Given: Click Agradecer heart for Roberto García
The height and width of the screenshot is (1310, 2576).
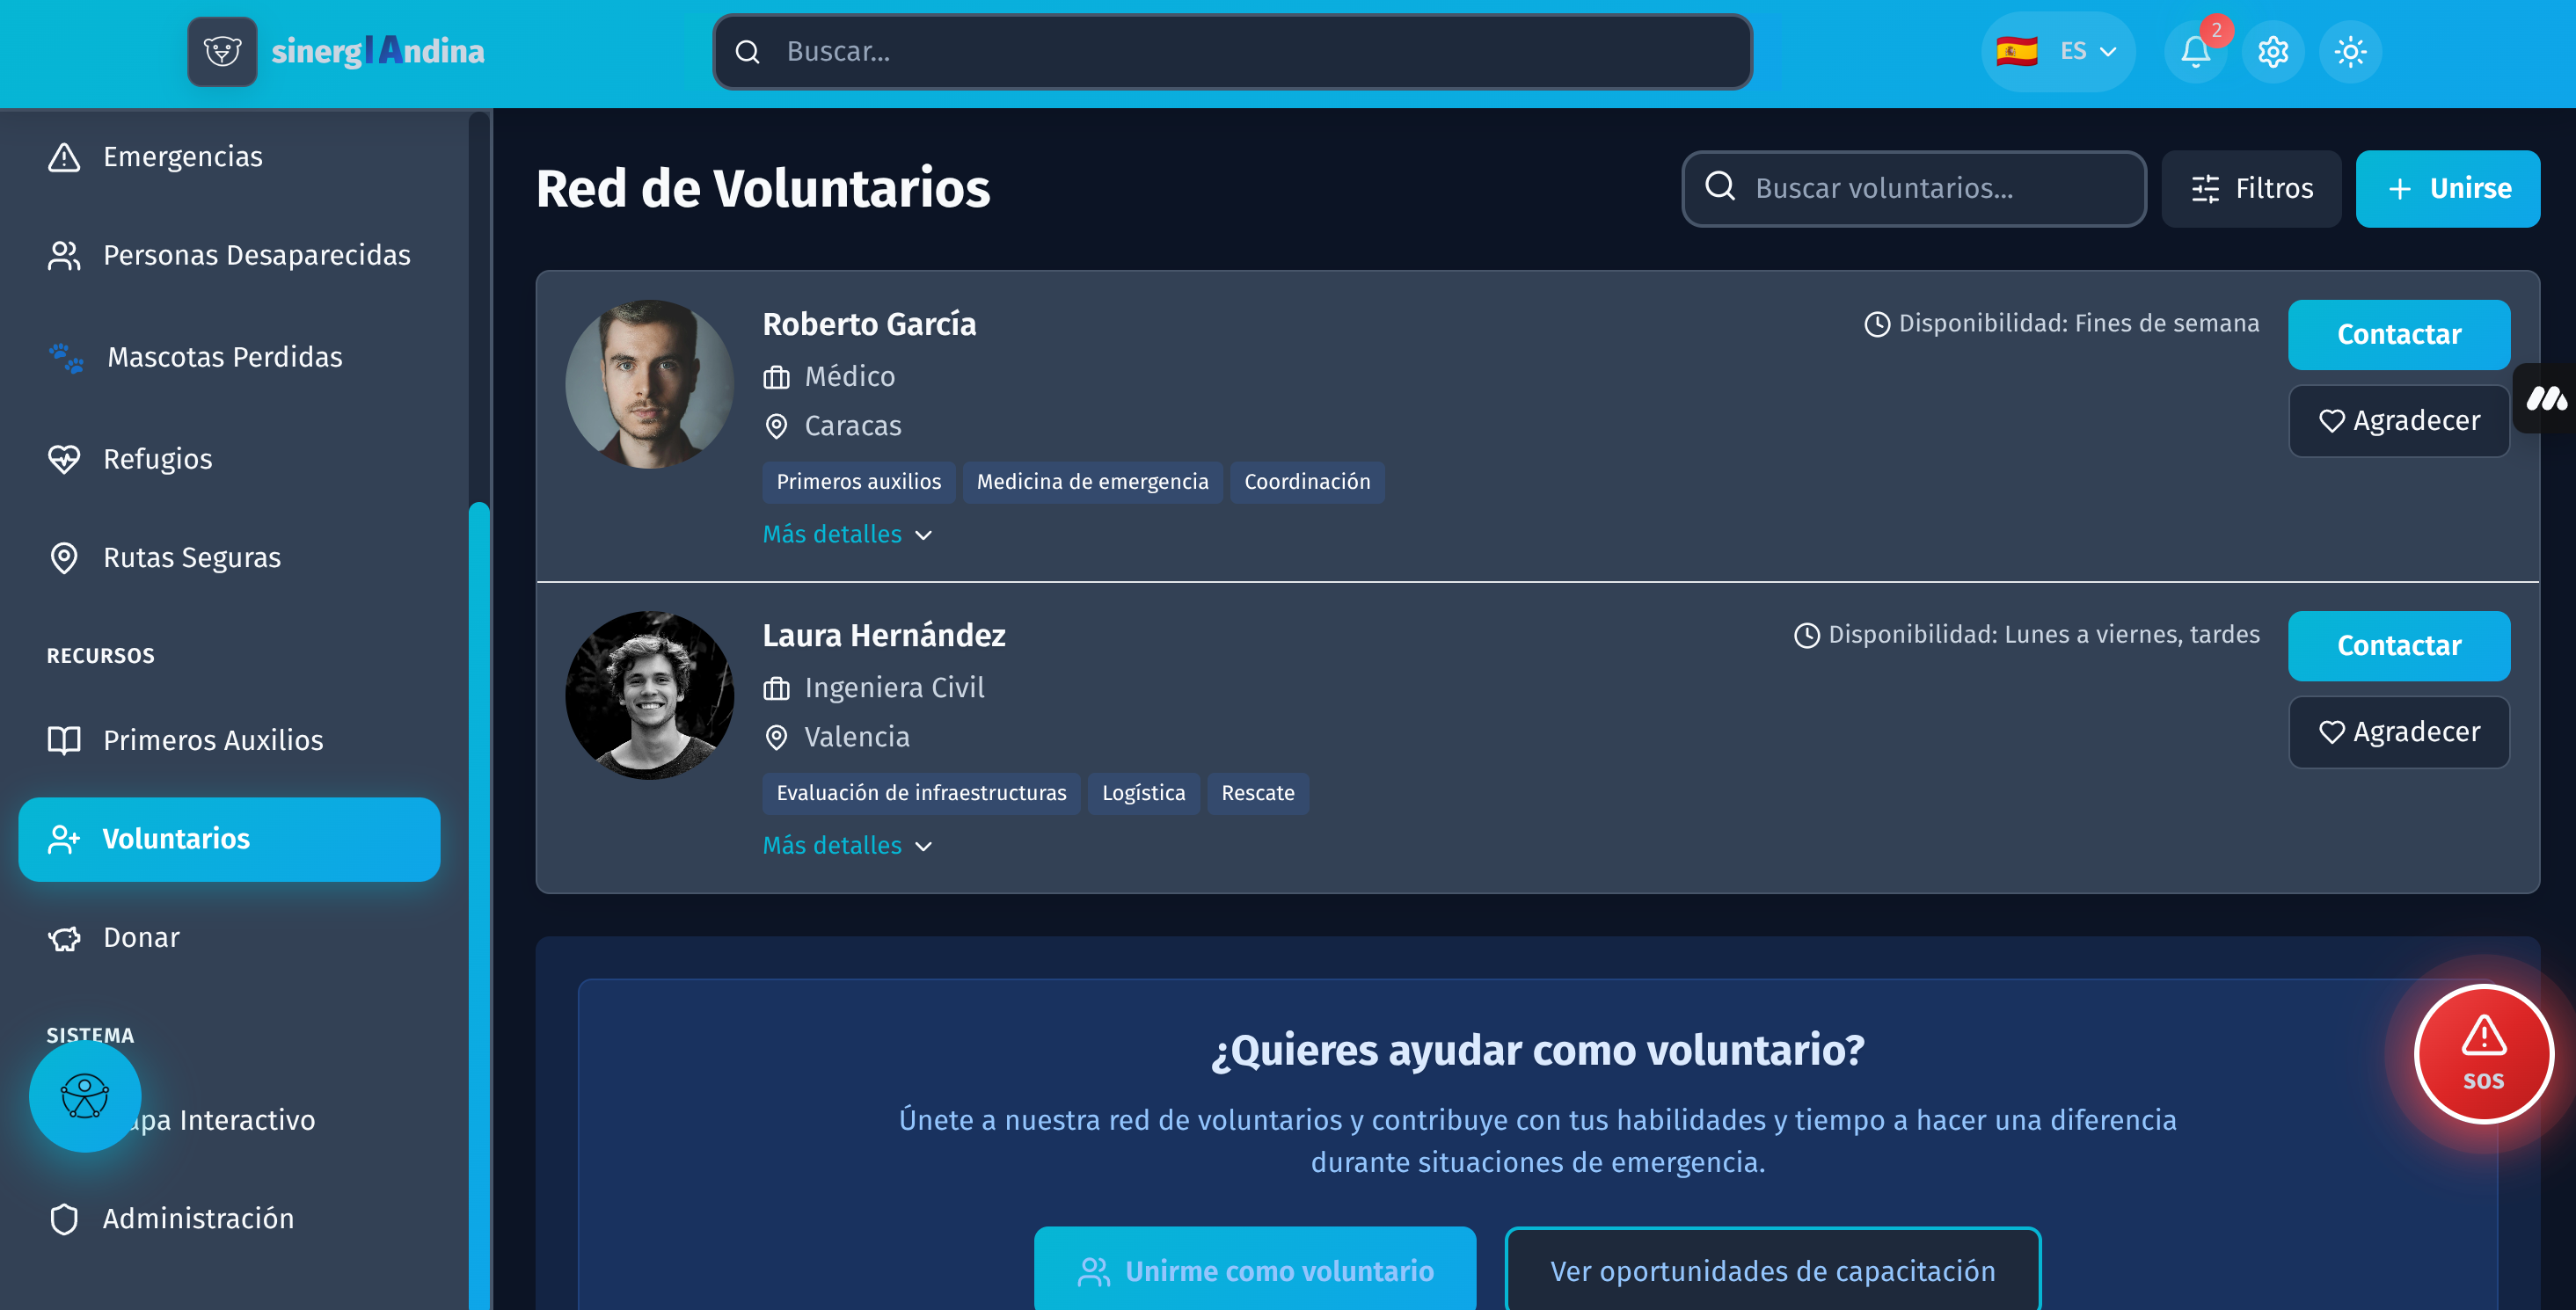Looking at the screenshot, I should 2398,421.
